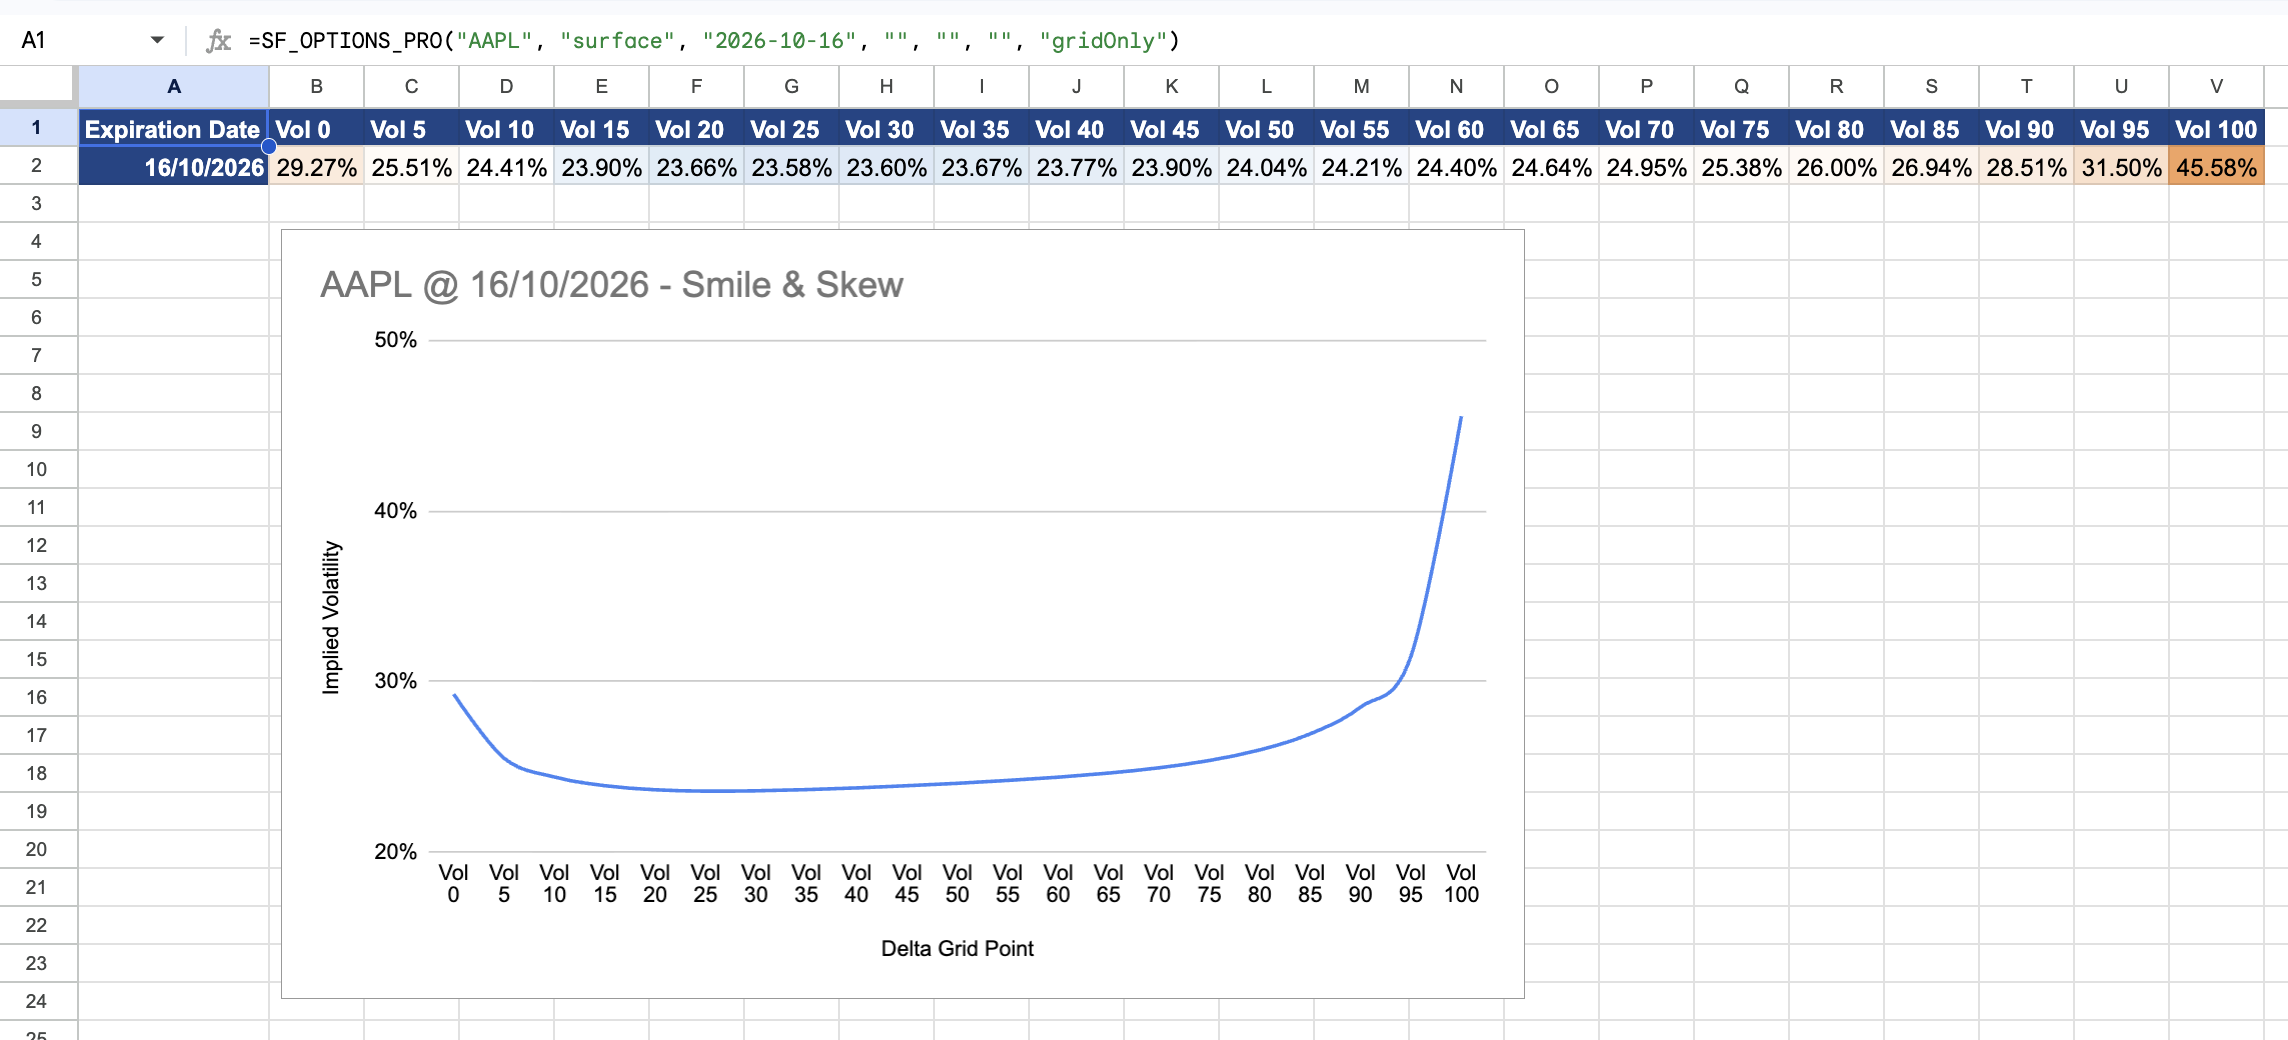This screenshot has height=1040, width=2288.
Task: Click the 26.00% cell
Action: pyautogui.click(x=1836, y=166)
